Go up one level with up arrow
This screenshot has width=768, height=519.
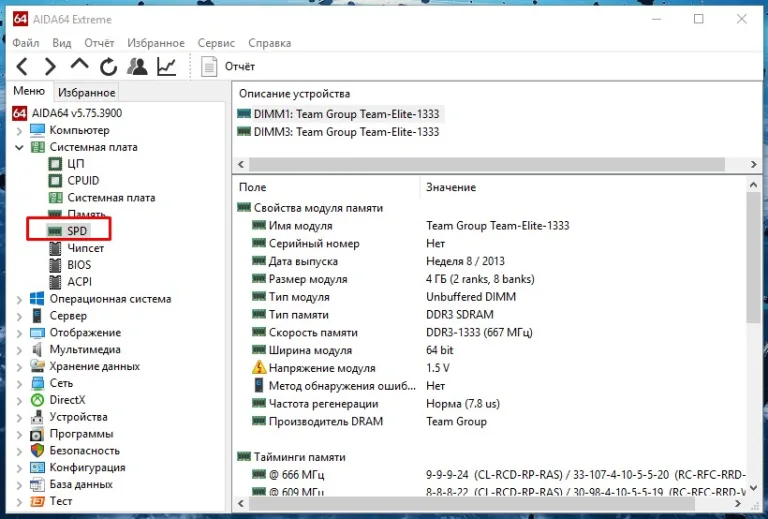pyautogui.click(x=79, y=65)
